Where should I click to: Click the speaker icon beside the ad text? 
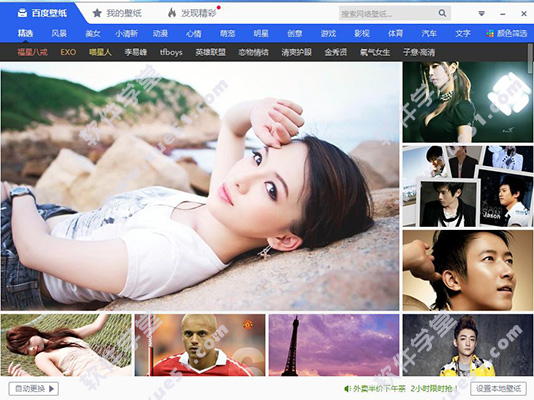[x=347, y=388]
